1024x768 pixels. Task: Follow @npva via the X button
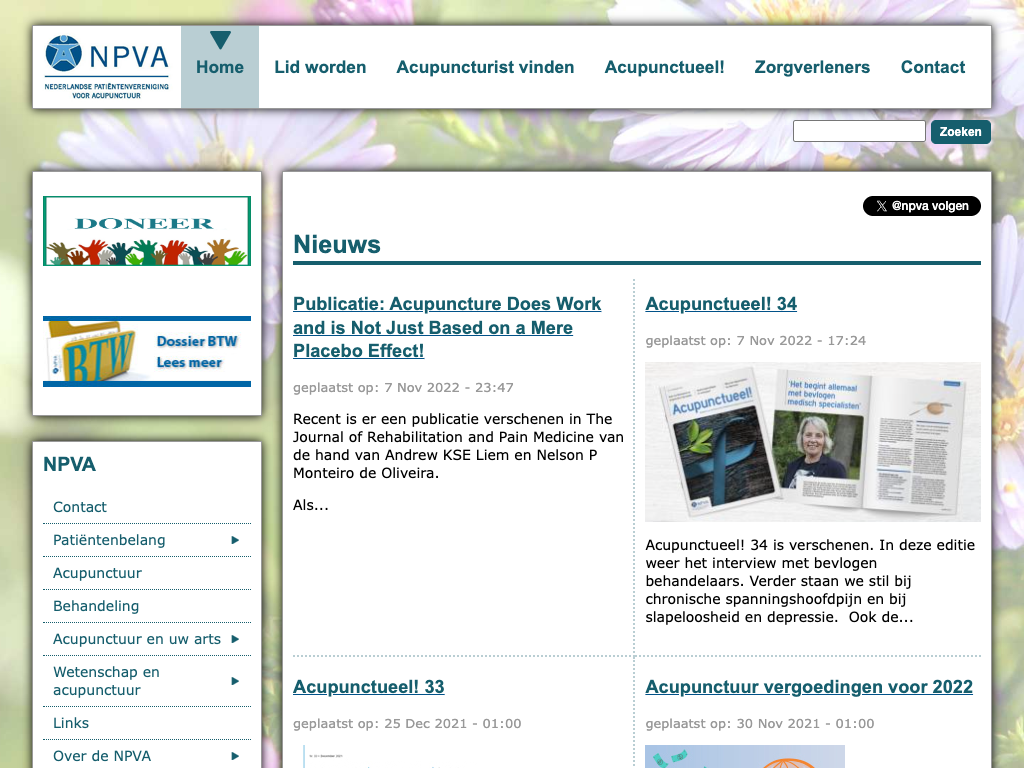tap(921, 206)
